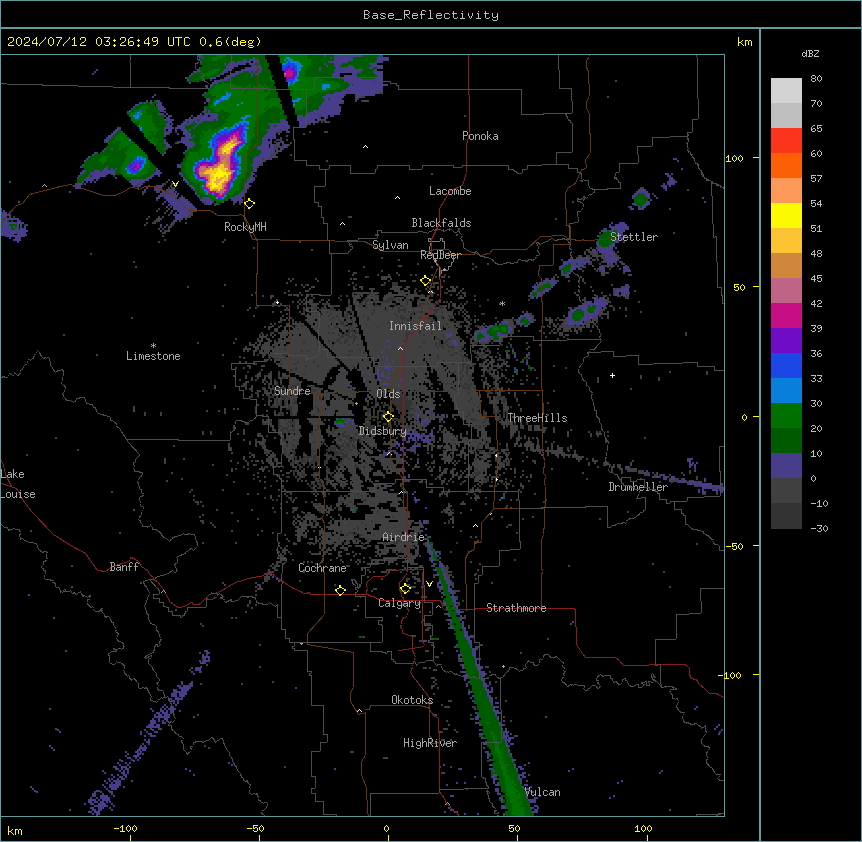
Task: Click the Drumheller label
Action: [638, 487]
